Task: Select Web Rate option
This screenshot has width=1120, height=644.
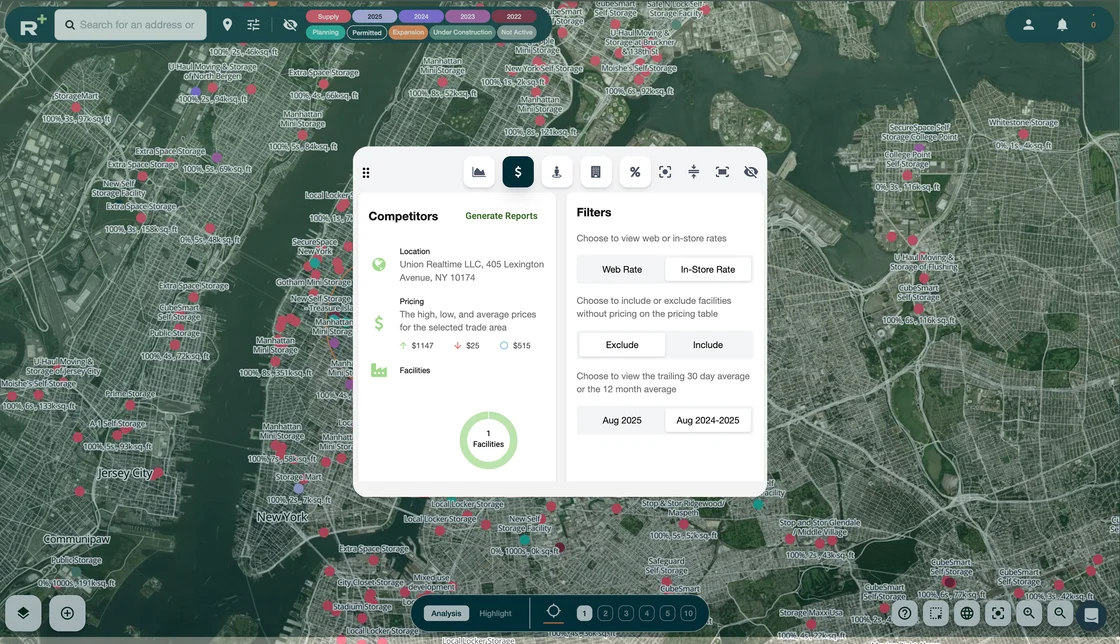Action: click(x=622, y=269)
